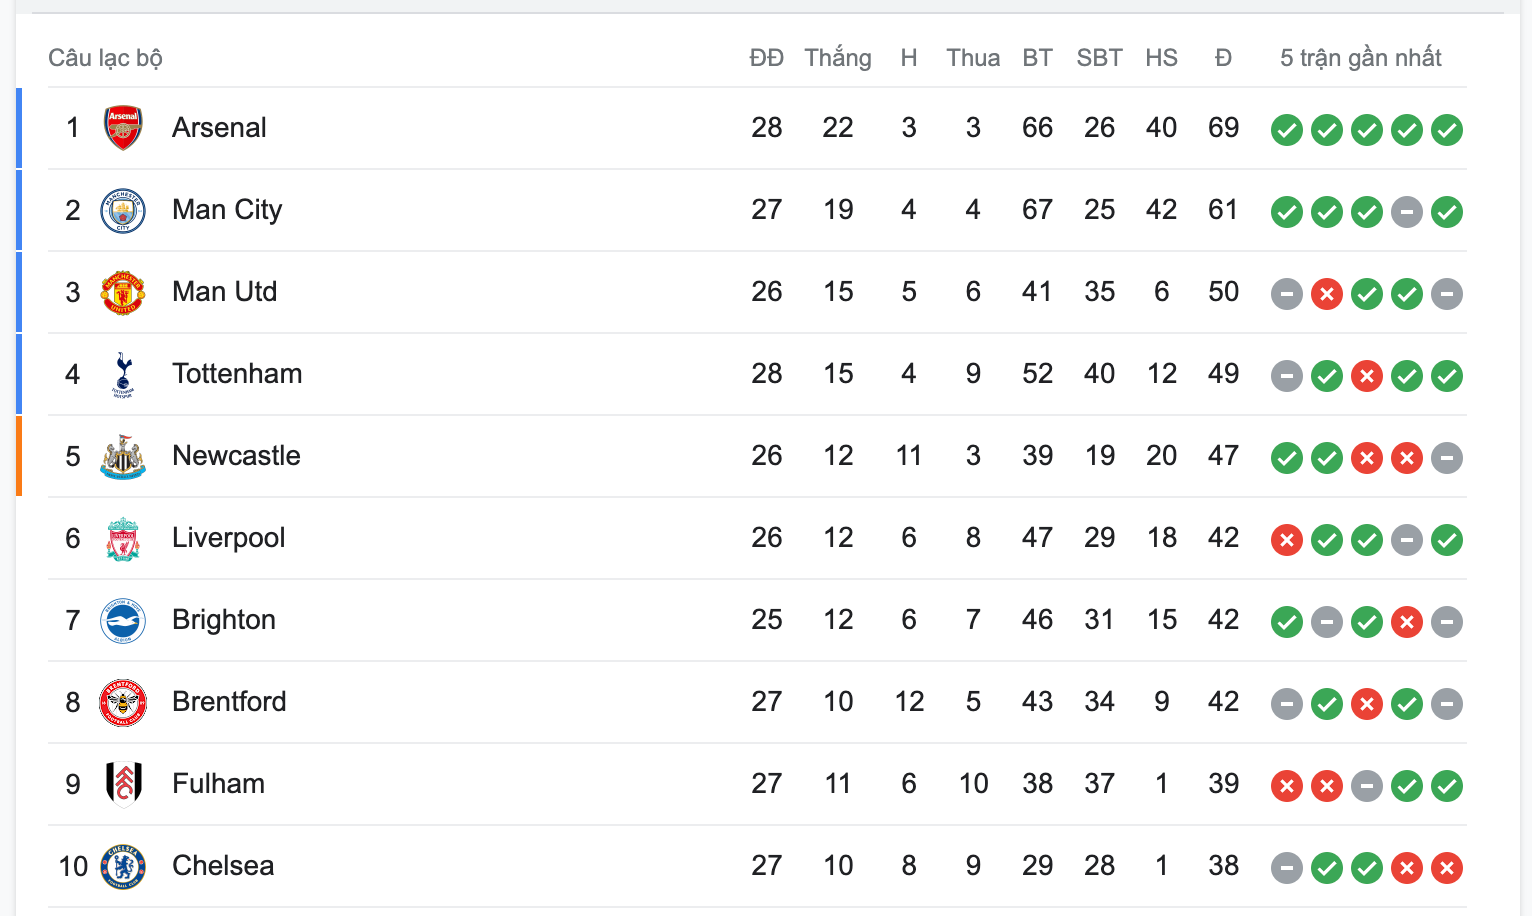
Task: Click Man City's grey draw result icon
Action: 1407,212
